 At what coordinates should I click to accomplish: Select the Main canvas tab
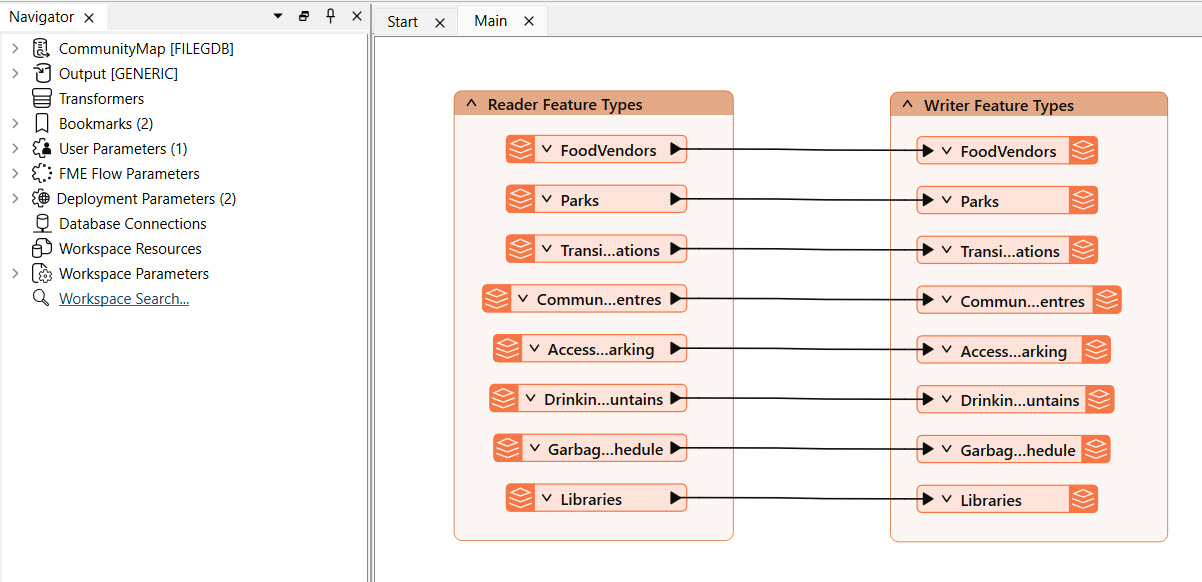tap(490, 21)
